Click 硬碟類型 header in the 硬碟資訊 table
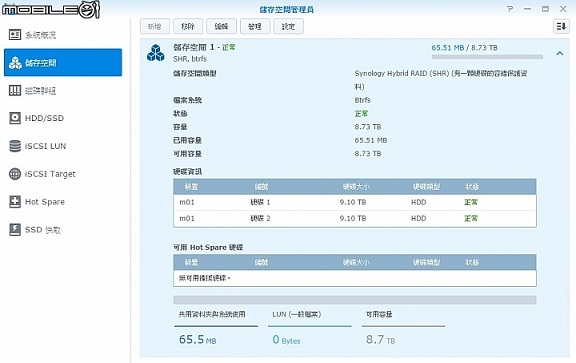Screen dimensions: 576x363 point(426,187)
